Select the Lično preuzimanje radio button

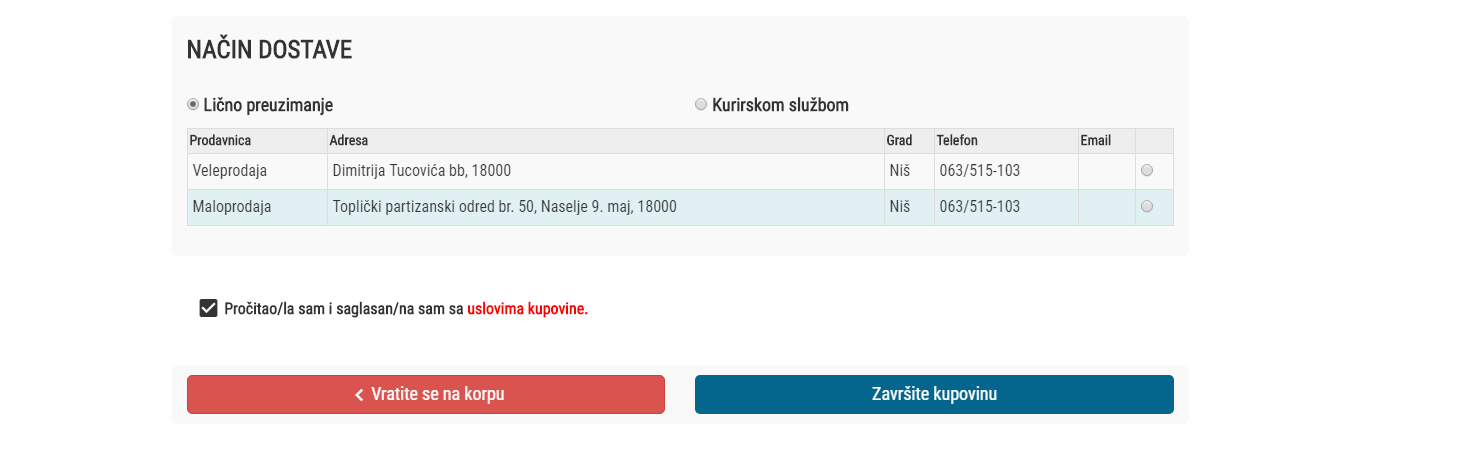(x=193, y=105)
